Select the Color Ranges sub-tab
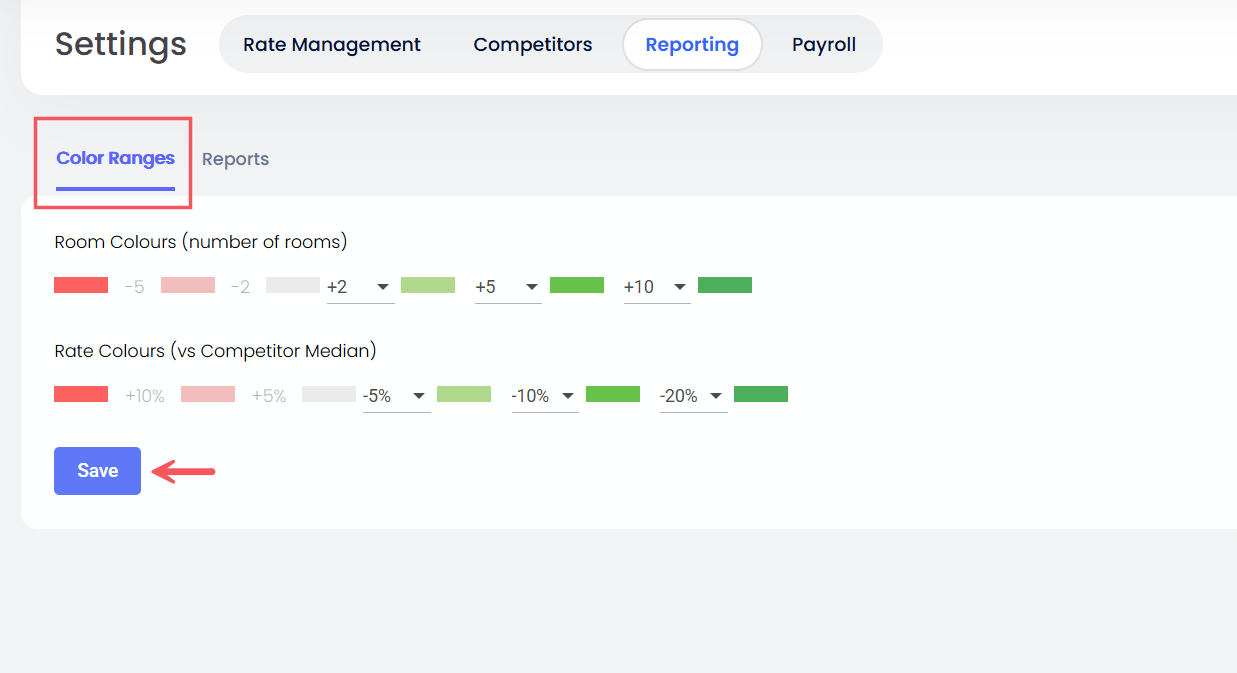Screen dimensions: 1237x673 coord(115,158)
